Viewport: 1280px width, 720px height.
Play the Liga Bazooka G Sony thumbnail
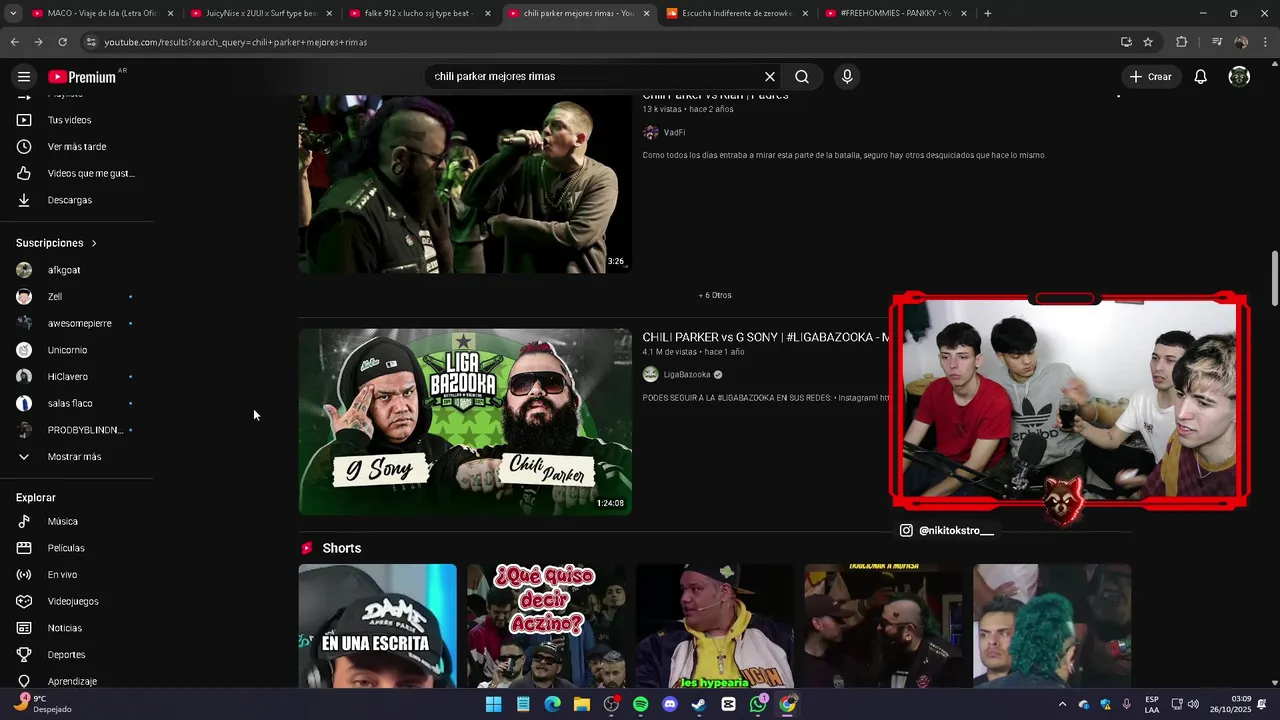[465, 422]
